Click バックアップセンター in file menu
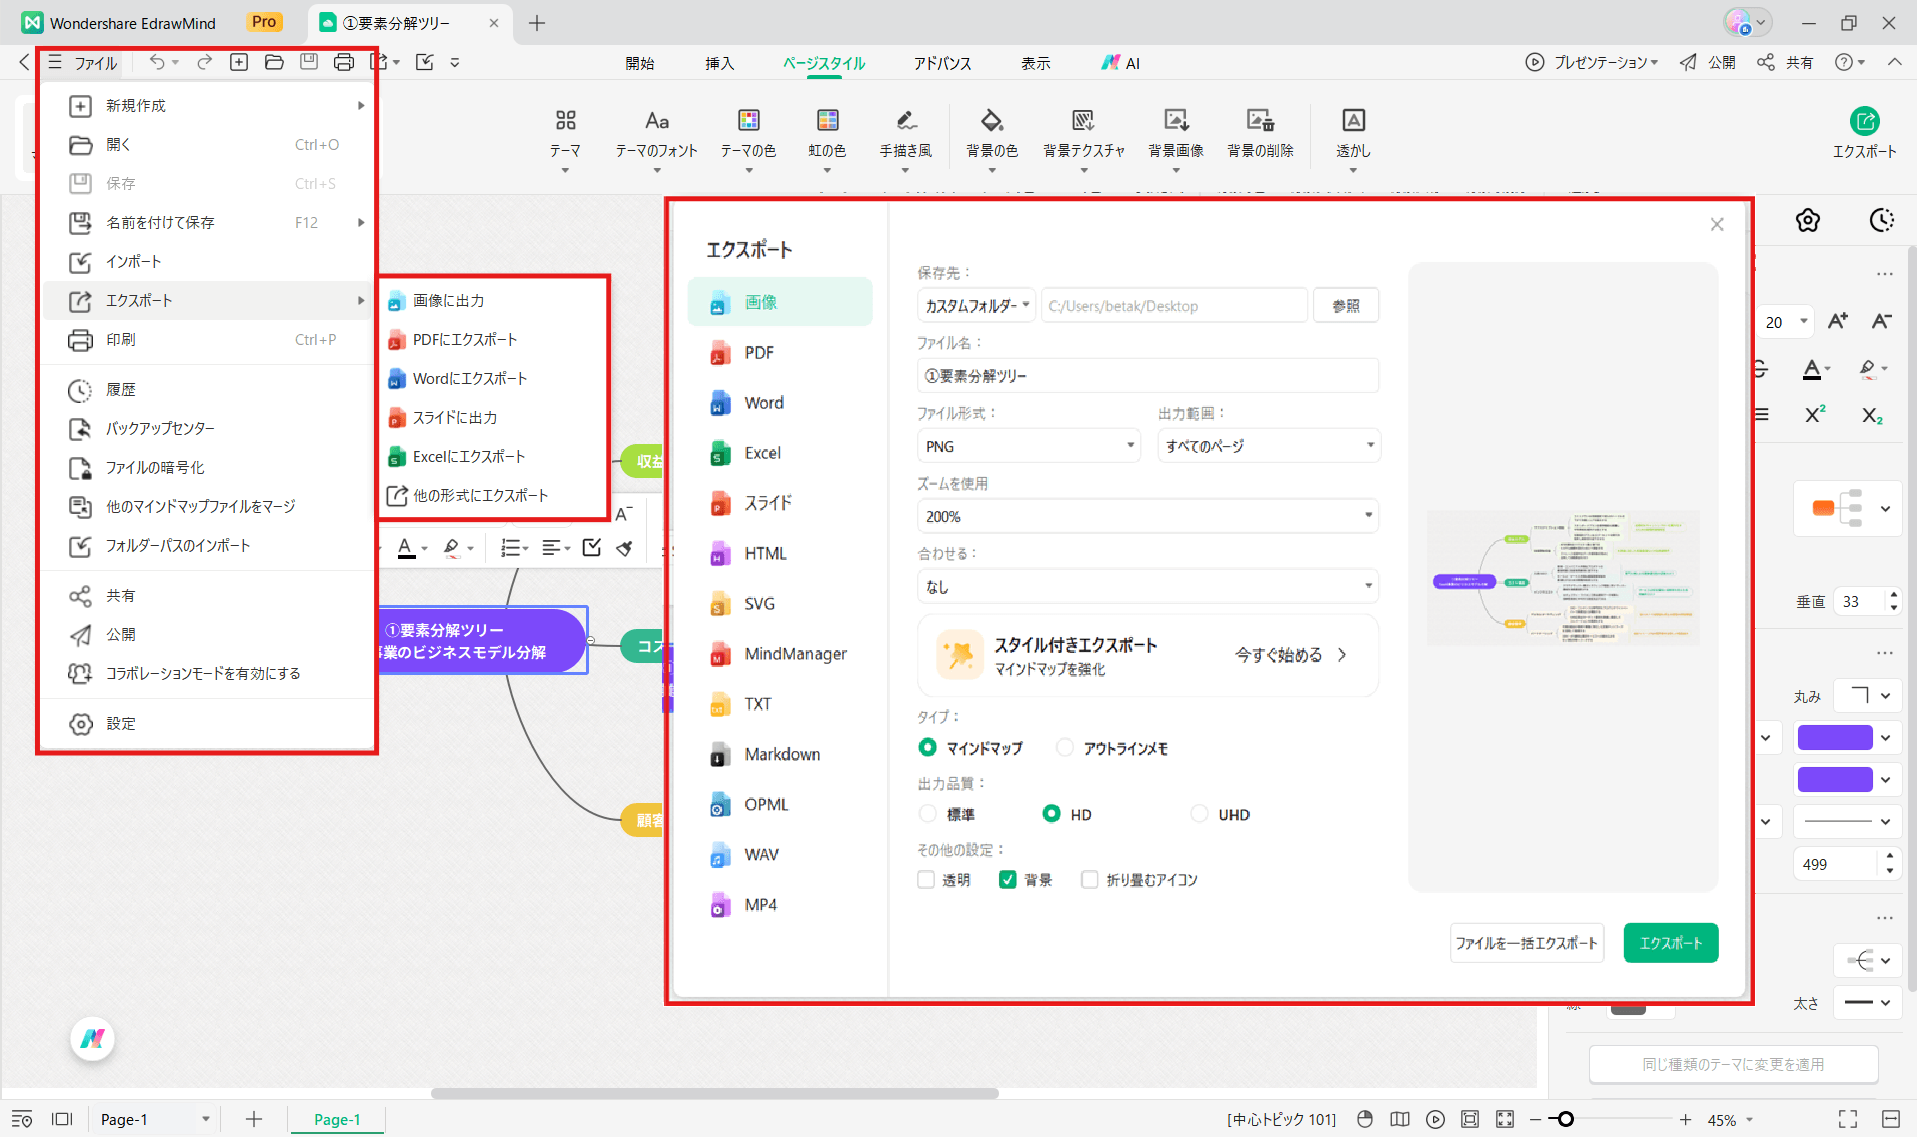 point(207,428)
